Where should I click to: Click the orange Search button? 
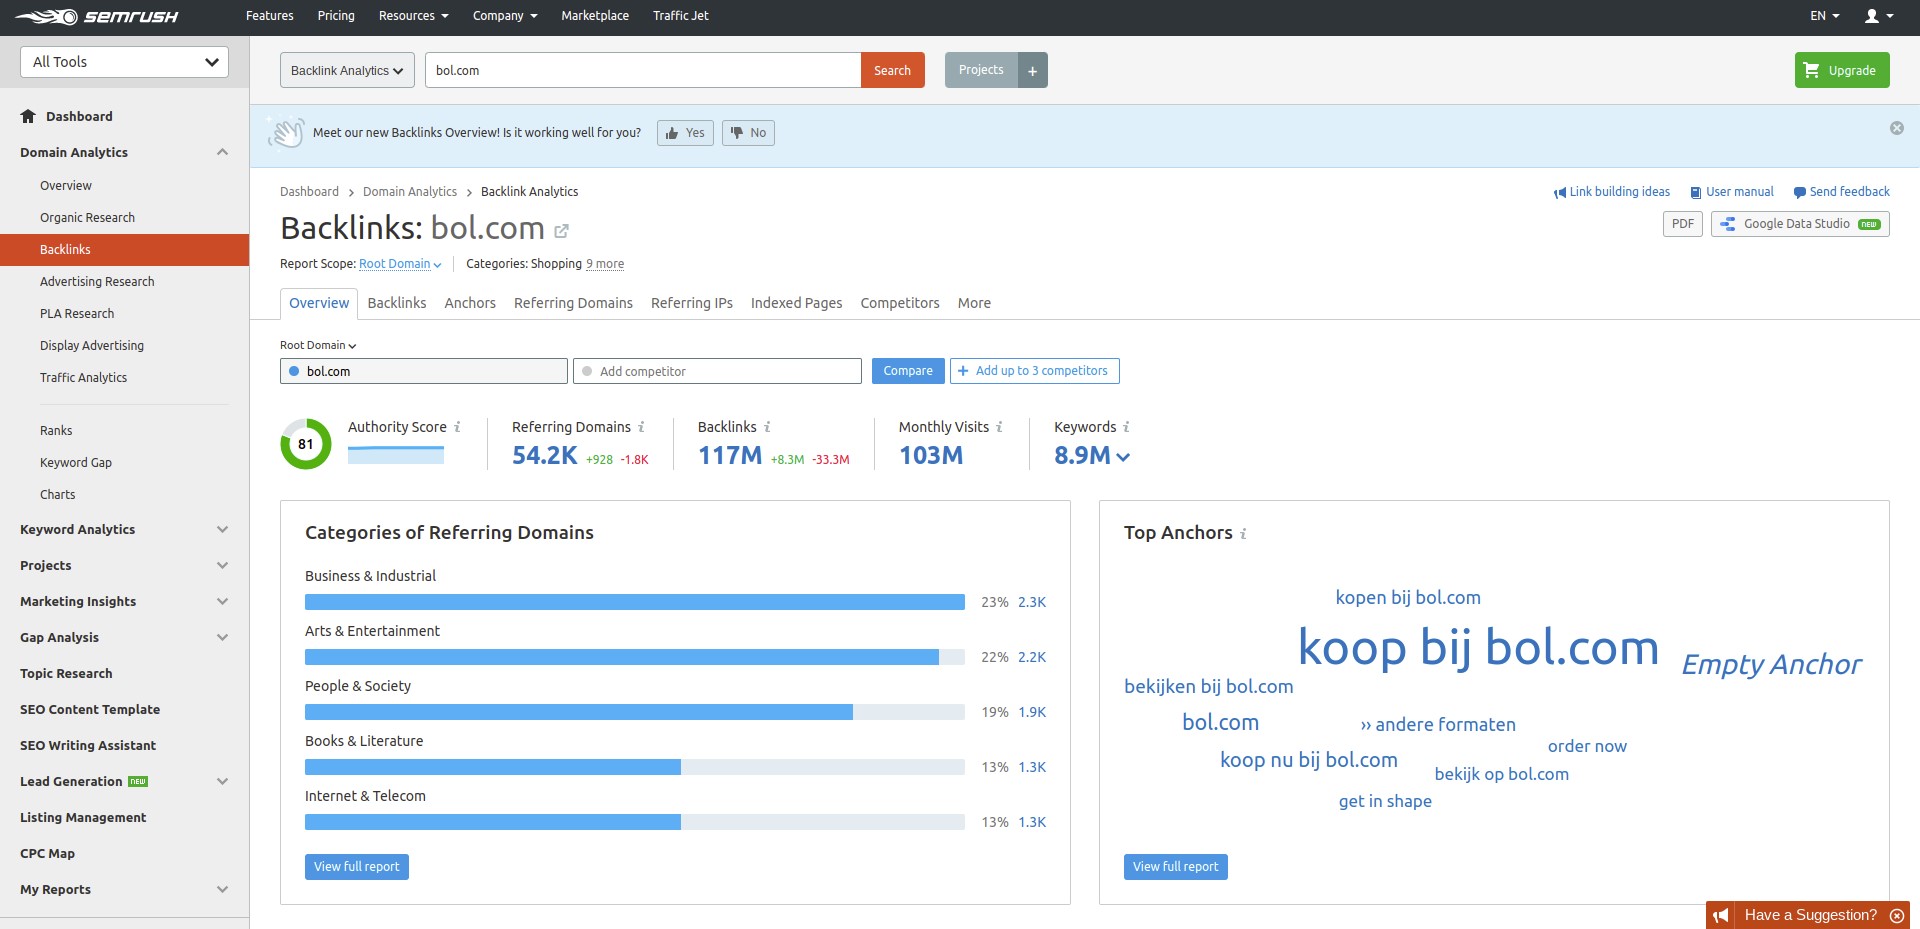pyautogui.click(x=892, y=70)
